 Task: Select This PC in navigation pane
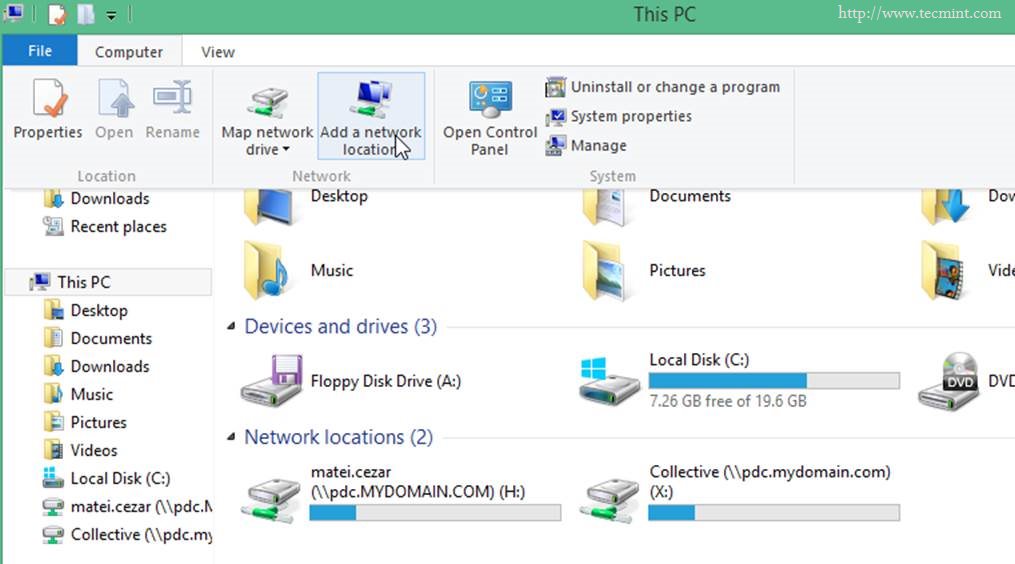(x=84, y=282)
